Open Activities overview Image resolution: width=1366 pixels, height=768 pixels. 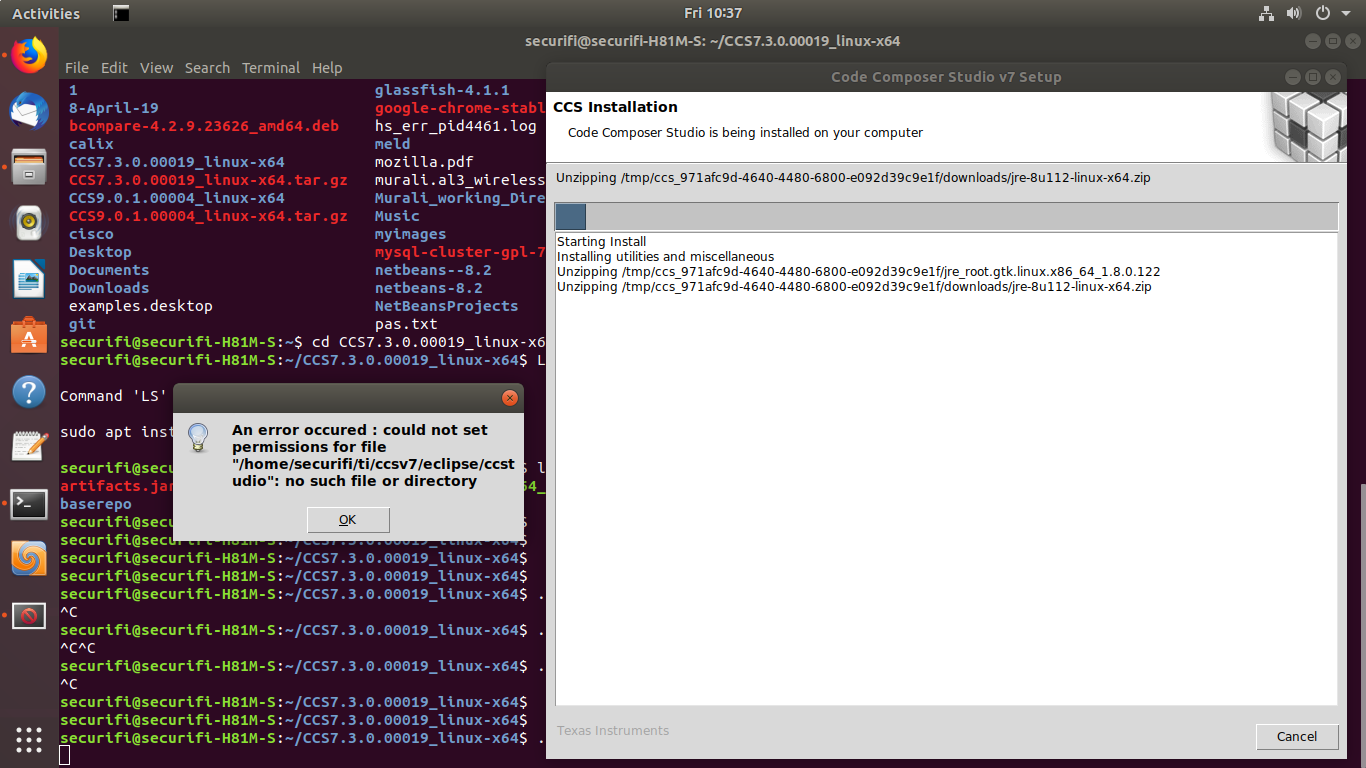[x=46, y=13]
